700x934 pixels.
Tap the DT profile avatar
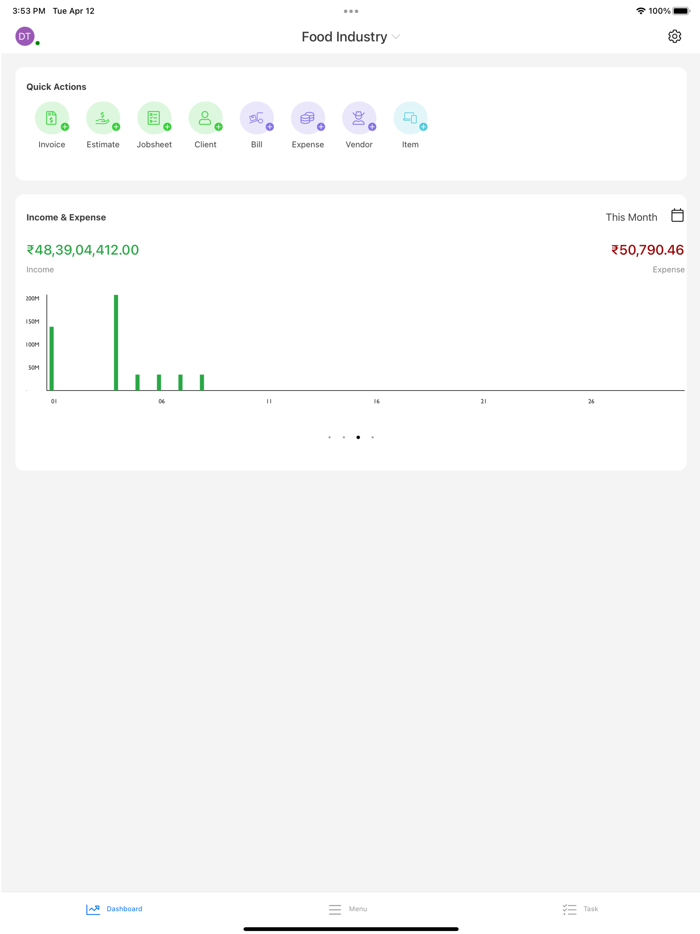[24, 36]
